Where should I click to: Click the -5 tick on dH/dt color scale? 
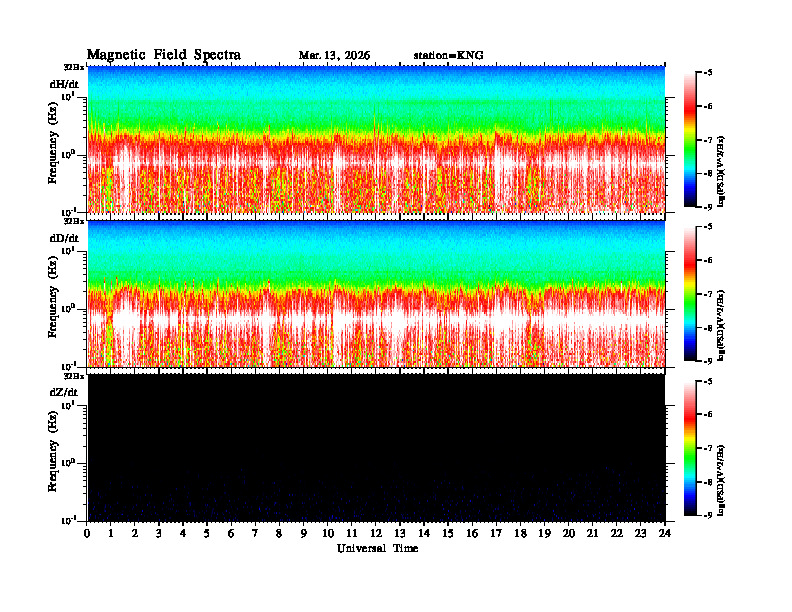click(708, 73)
